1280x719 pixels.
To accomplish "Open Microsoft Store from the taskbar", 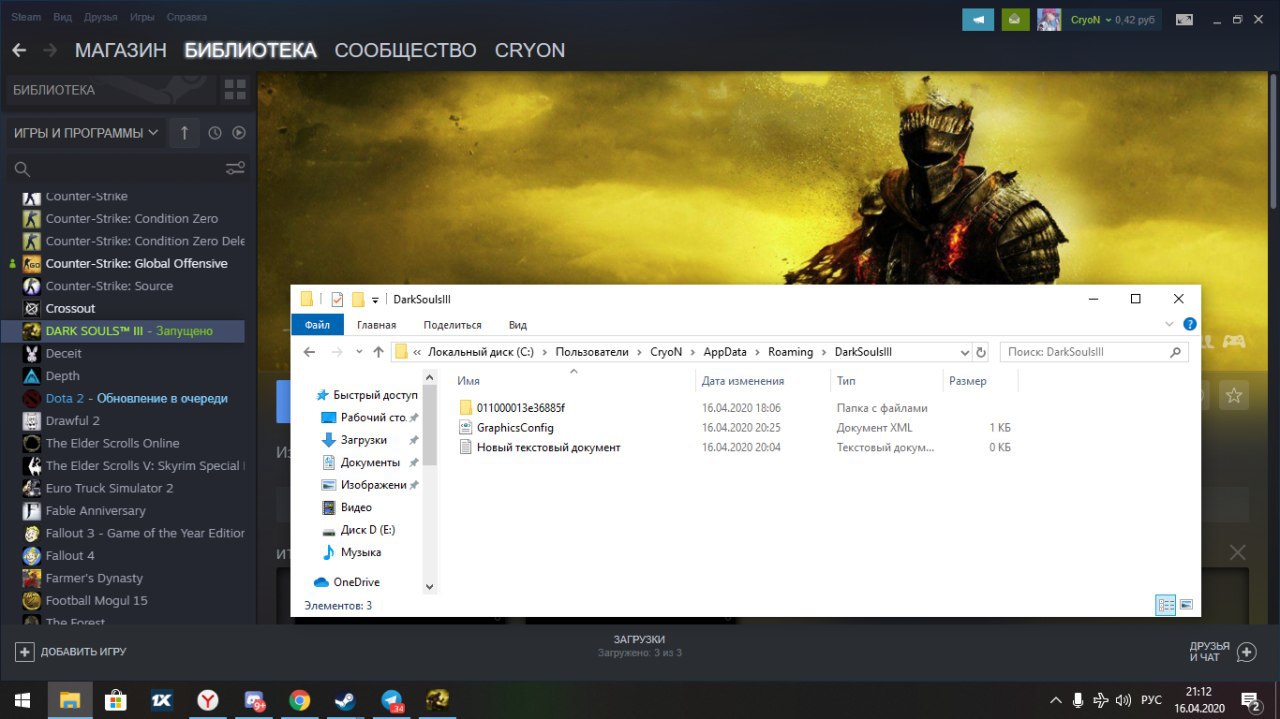I will 115,700.
